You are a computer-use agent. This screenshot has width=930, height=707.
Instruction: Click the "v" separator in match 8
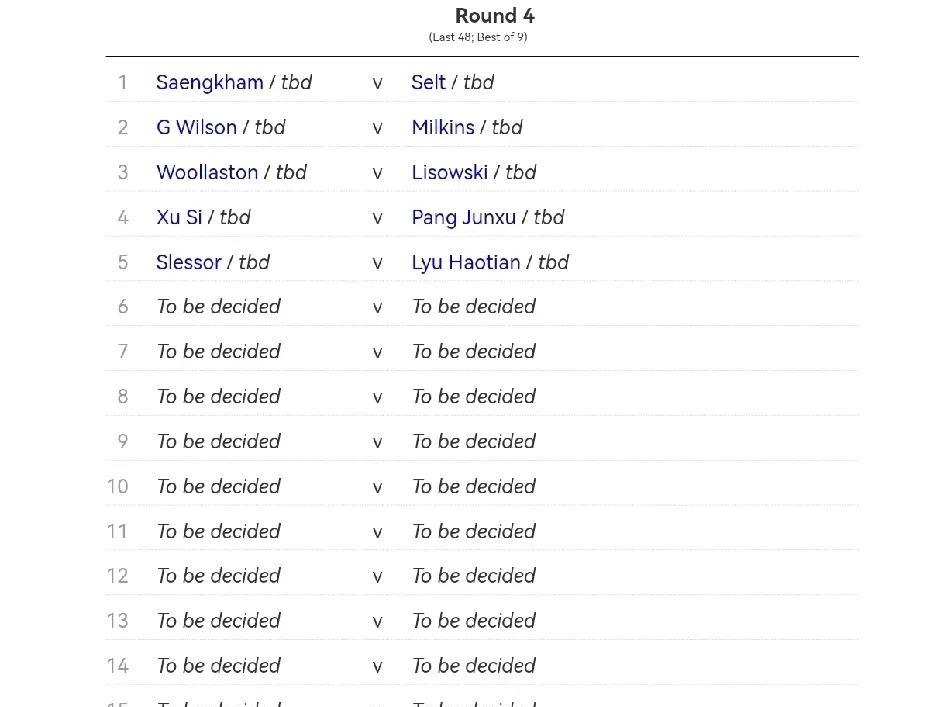(377, 397)
